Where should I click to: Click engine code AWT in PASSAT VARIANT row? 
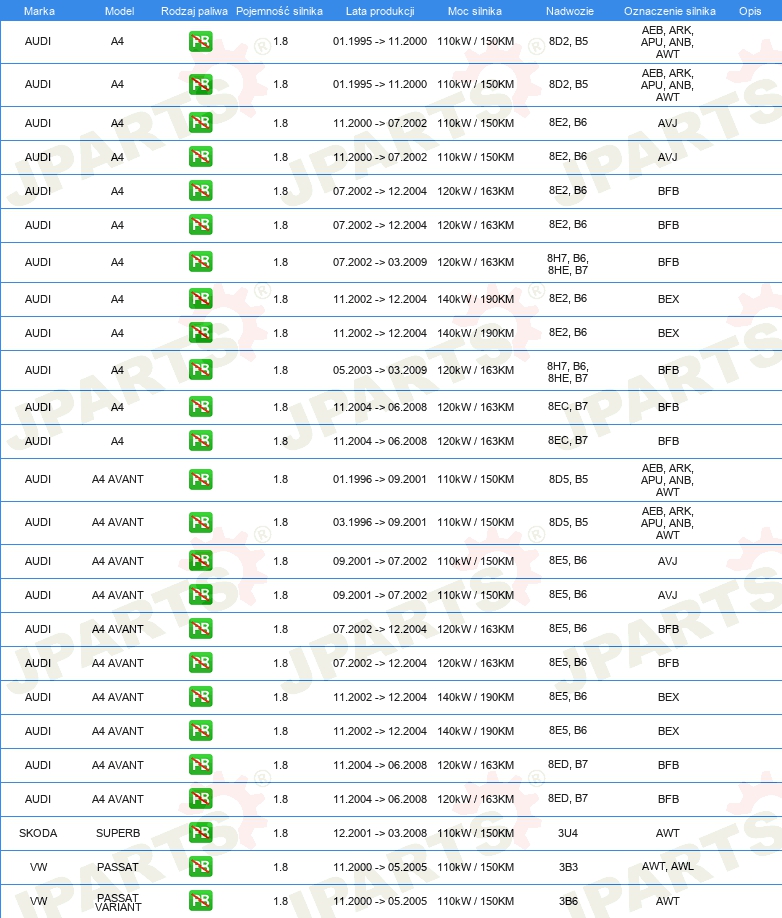[667, 901]
